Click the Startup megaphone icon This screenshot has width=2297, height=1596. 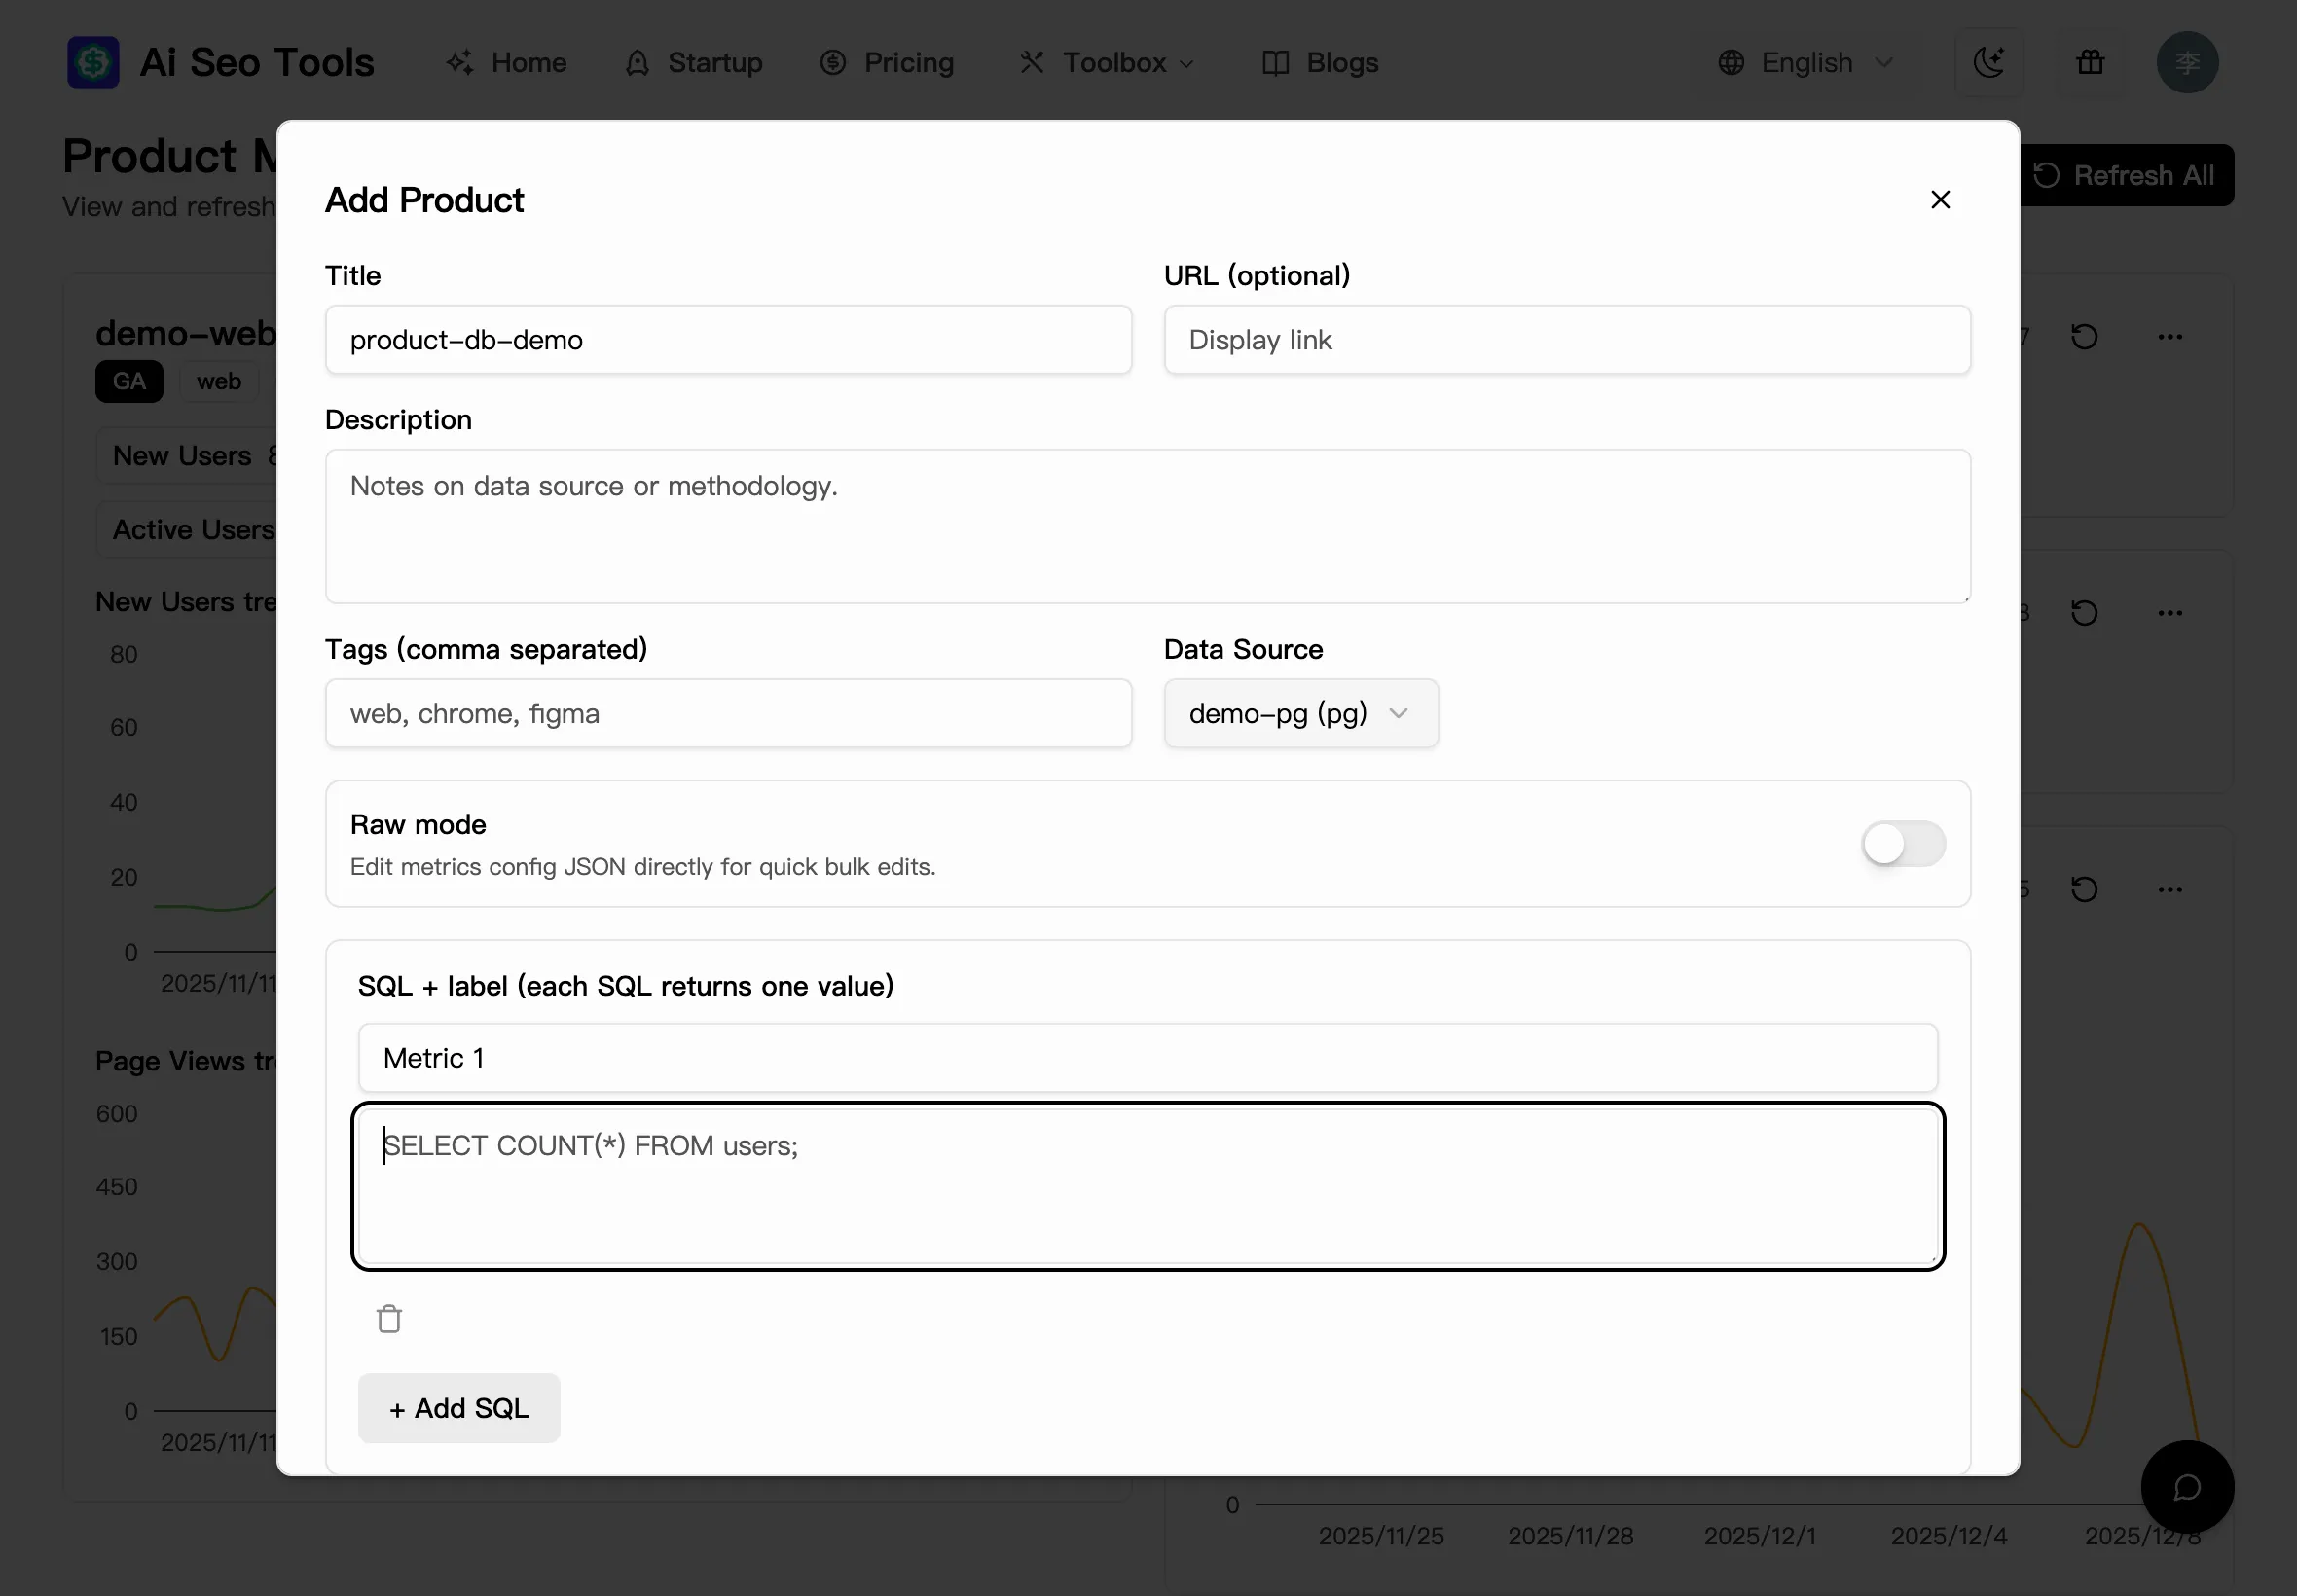tap(637, 62)
